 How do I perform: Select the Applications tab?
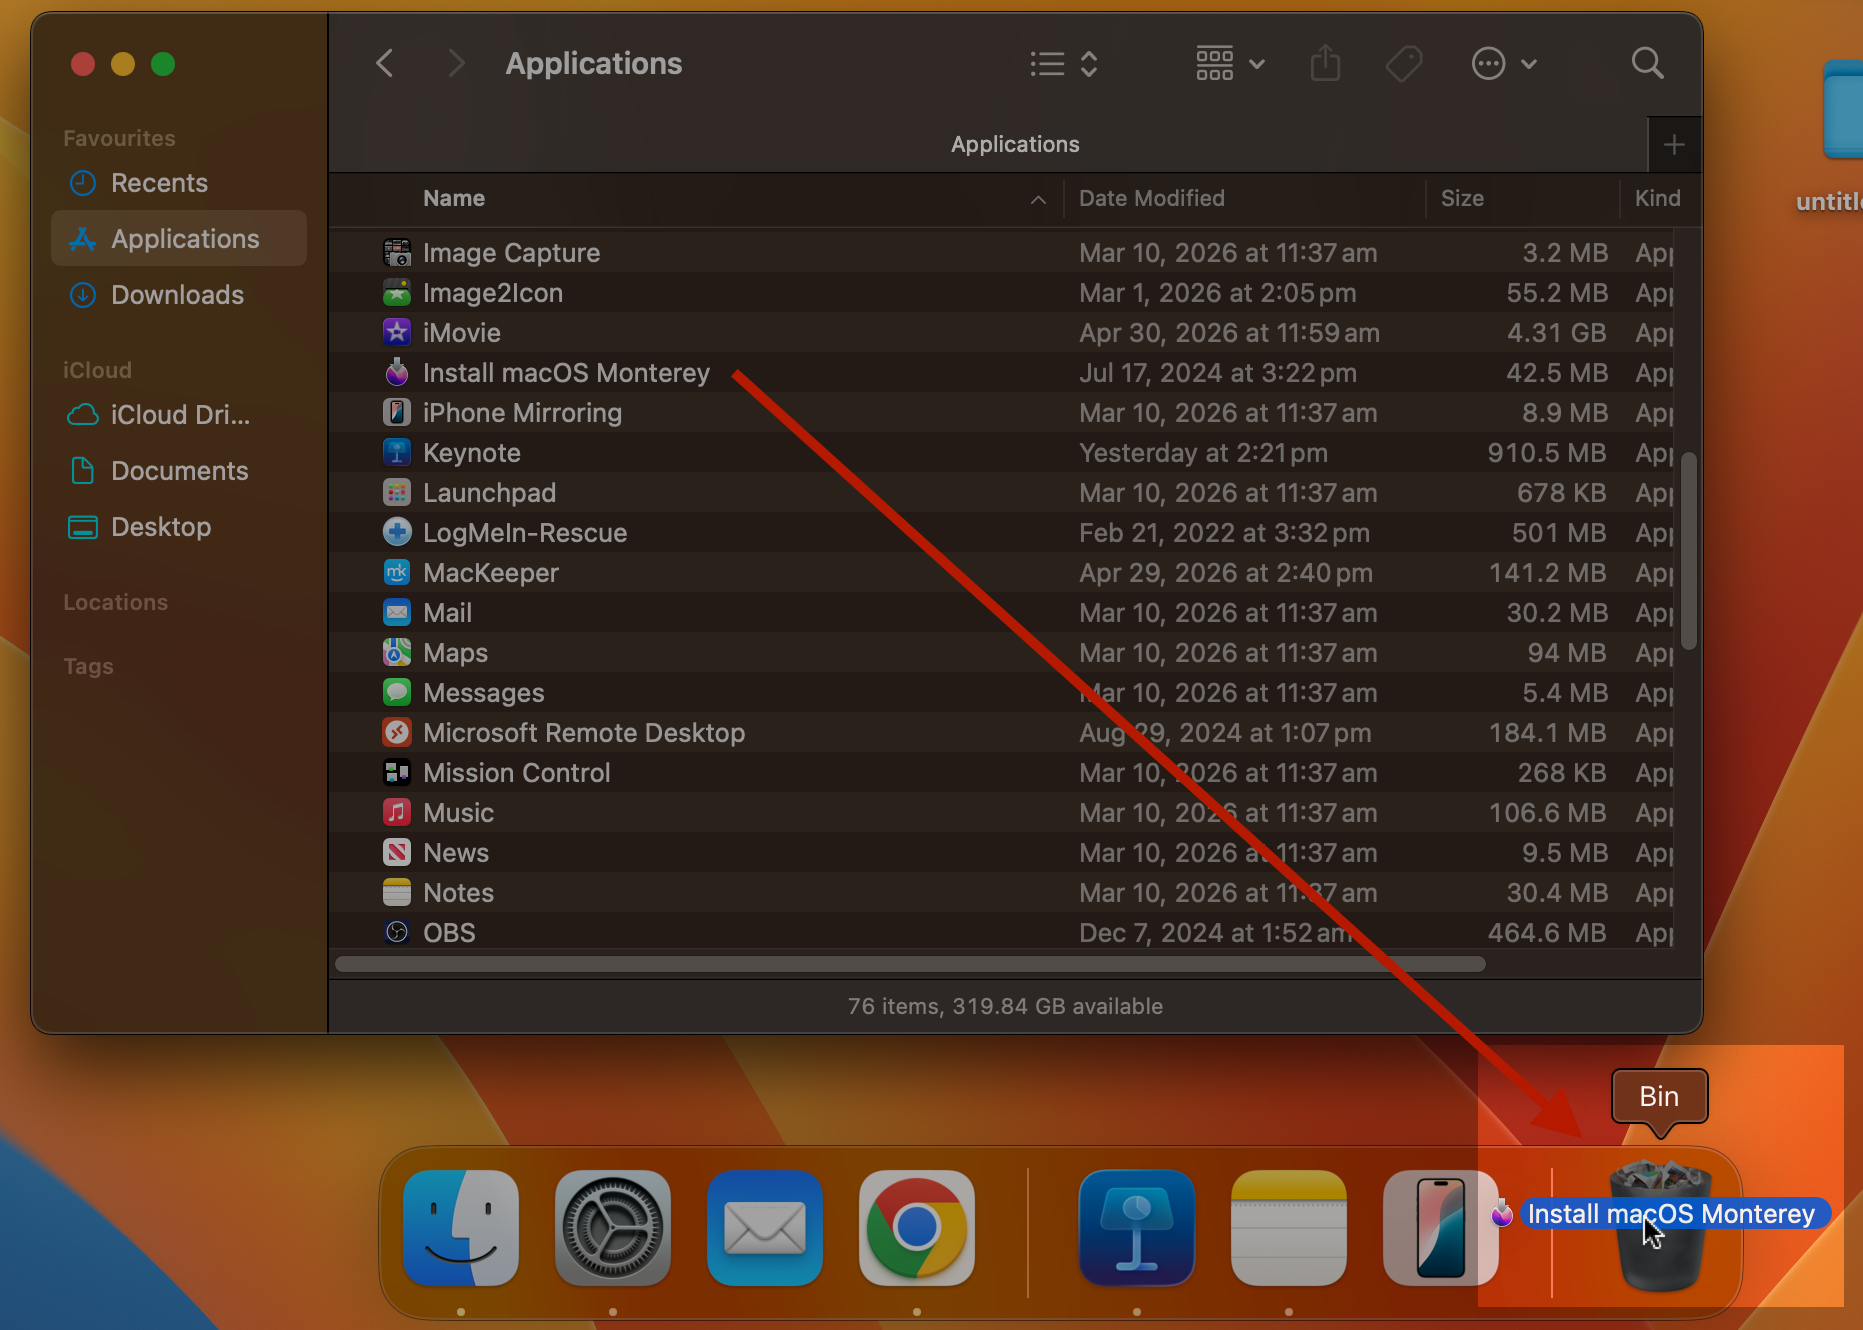(x=1015, y=144)
